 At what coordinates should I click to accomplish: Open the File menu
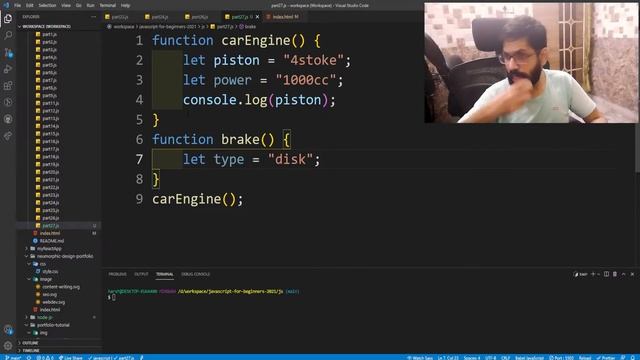(x=18, y=5)
